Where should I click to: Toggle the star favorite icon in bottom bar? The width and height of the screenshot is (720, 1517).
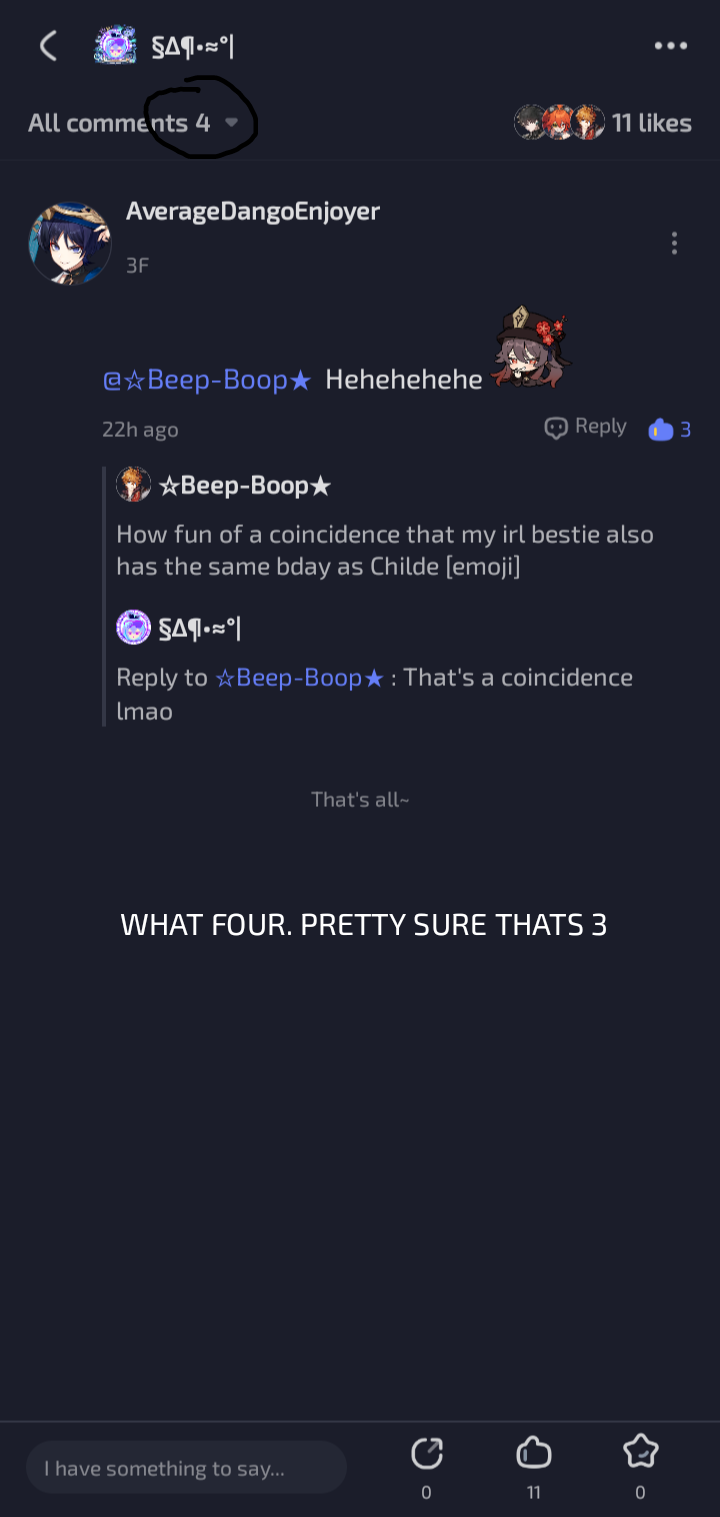click(640, 1453)
